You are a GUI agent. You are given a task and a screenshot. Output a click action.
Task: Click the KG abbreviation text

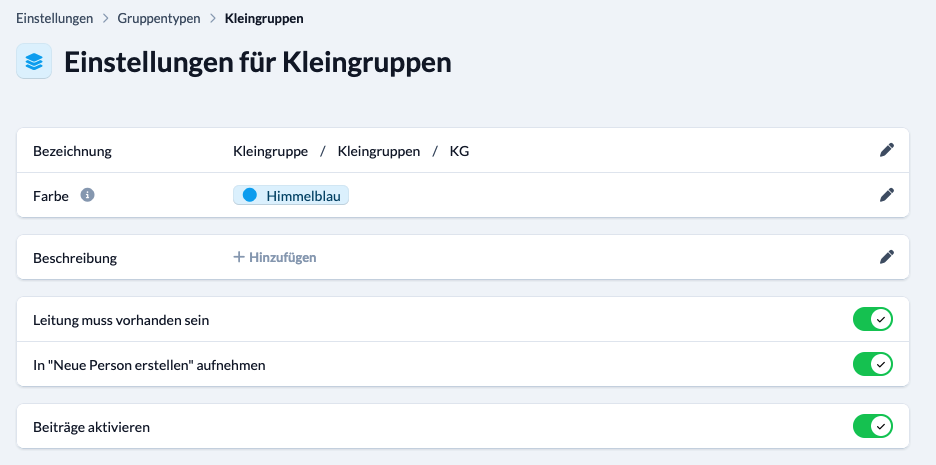pos(459,151)
